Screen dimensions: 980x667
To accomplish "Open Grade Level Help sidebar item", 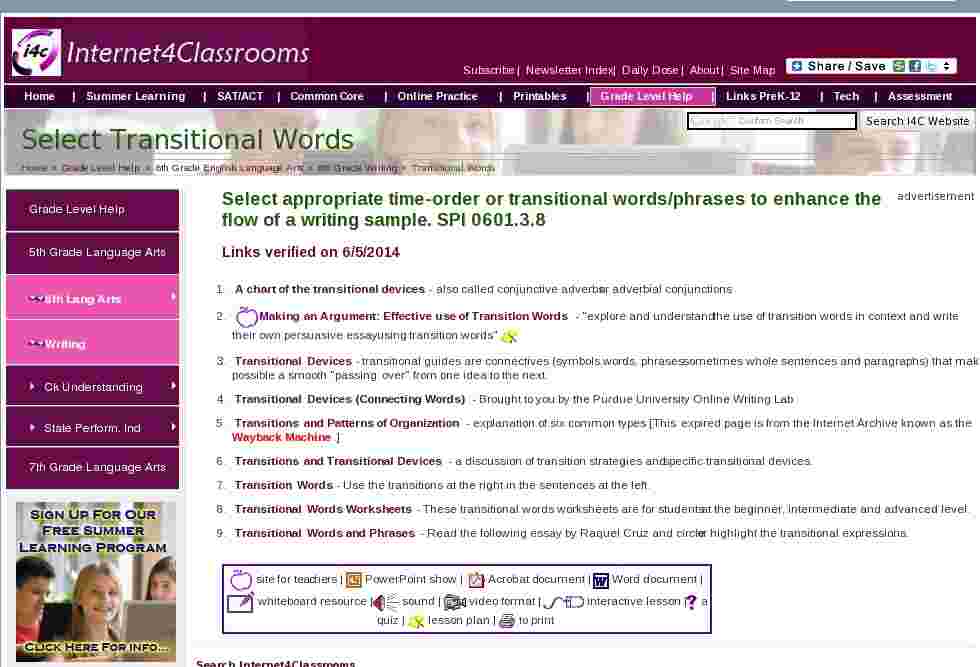I will (x=92, y=209).
